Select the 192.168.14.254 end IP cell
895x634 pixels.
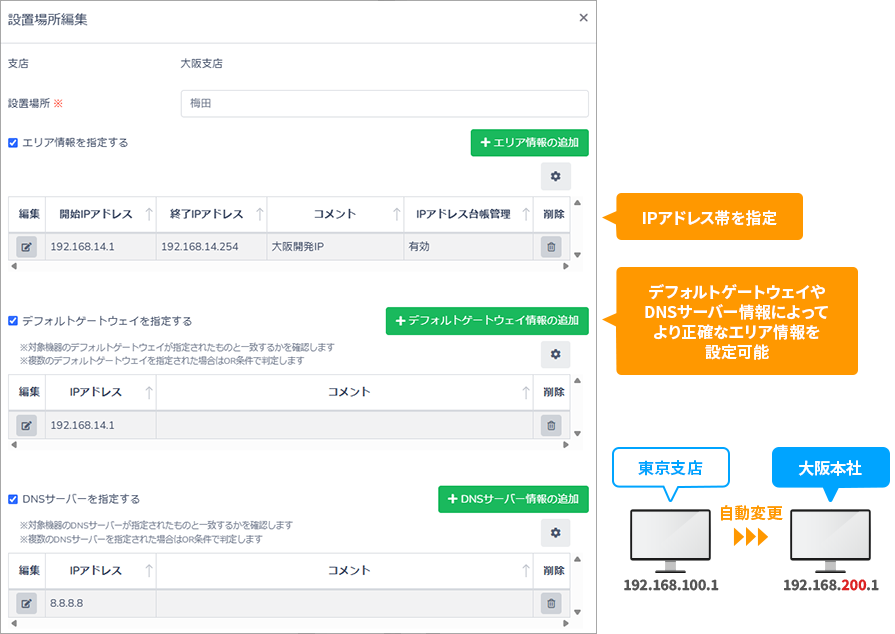(x=211, y=247)
